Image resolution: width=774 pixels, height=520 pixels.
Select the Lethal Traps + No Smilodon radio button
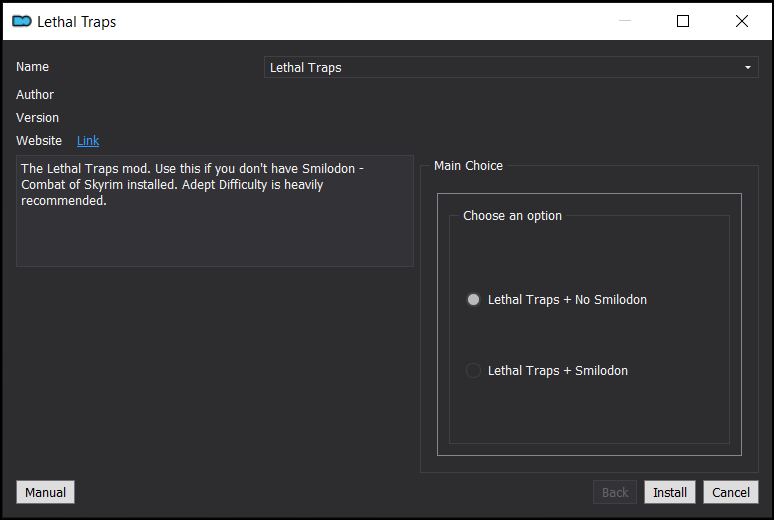(x=473, y=300)
